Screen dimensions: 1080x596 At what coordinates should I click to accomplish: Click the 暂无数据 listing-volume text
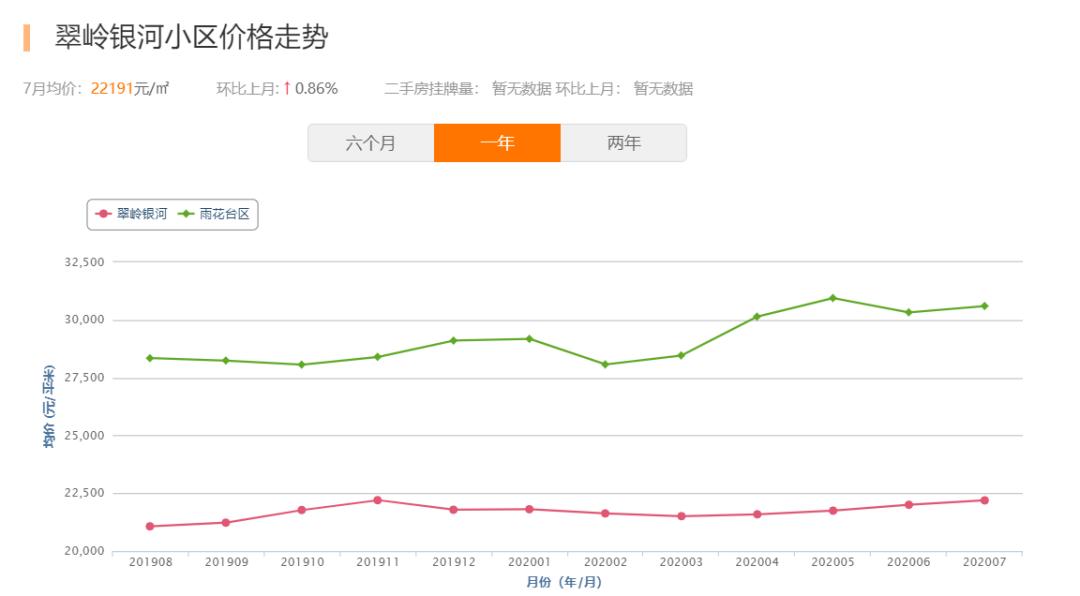[x=520, y=88]
